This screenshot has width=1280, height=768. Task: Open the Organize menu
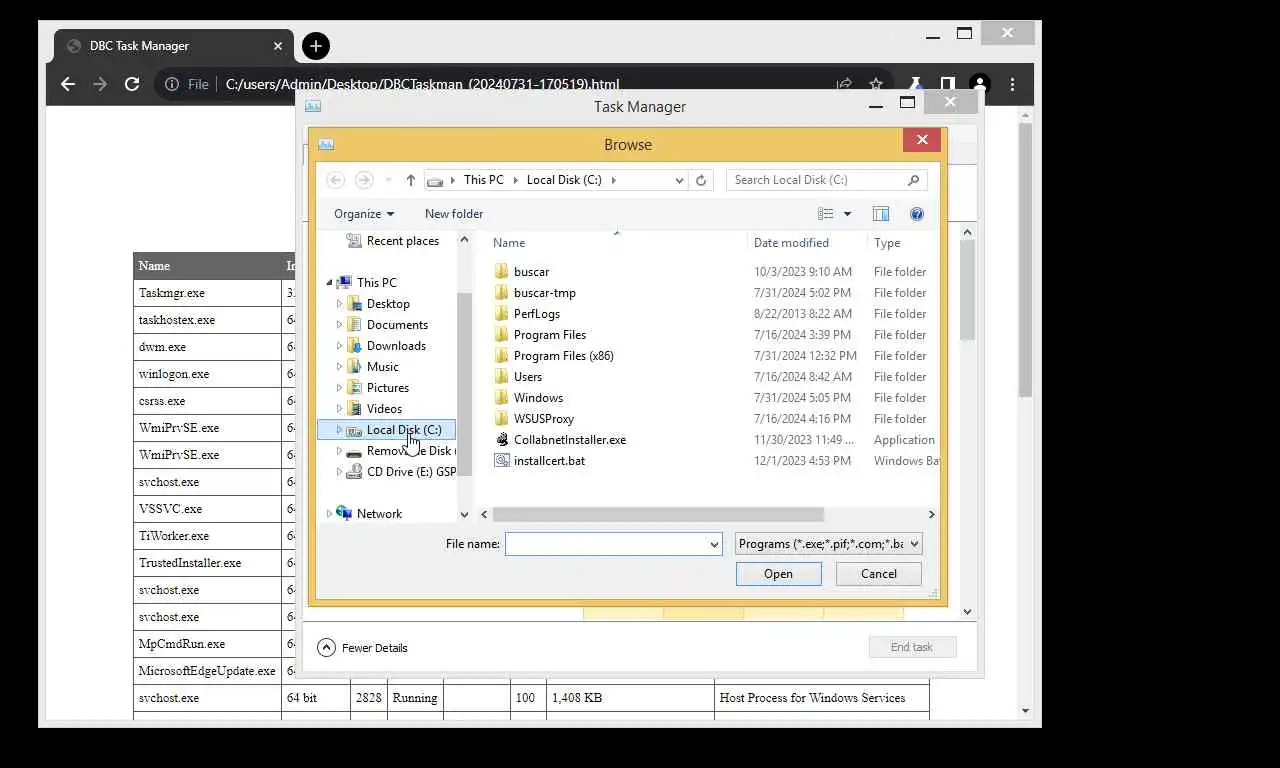point(364,214)
